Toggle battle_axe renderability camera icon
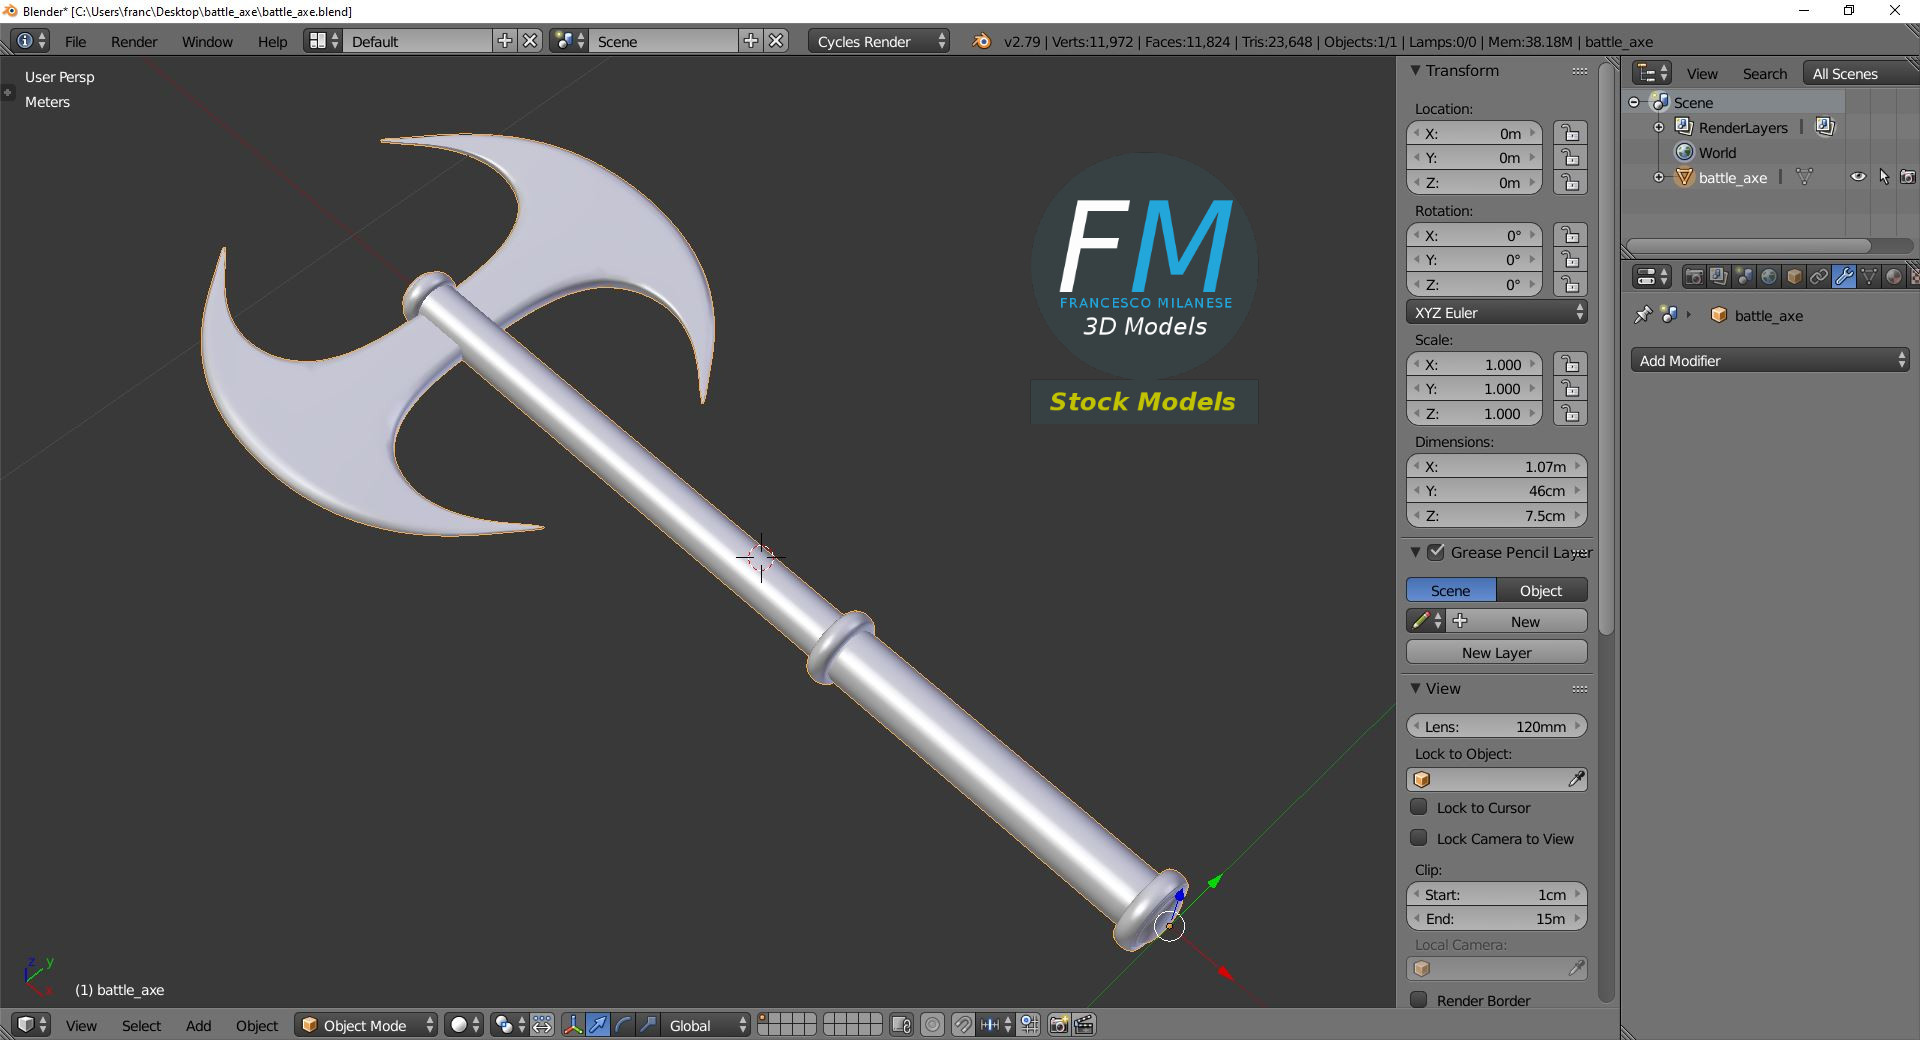This screenshot has height=1040, width=1920. (x=1908, y=177)
